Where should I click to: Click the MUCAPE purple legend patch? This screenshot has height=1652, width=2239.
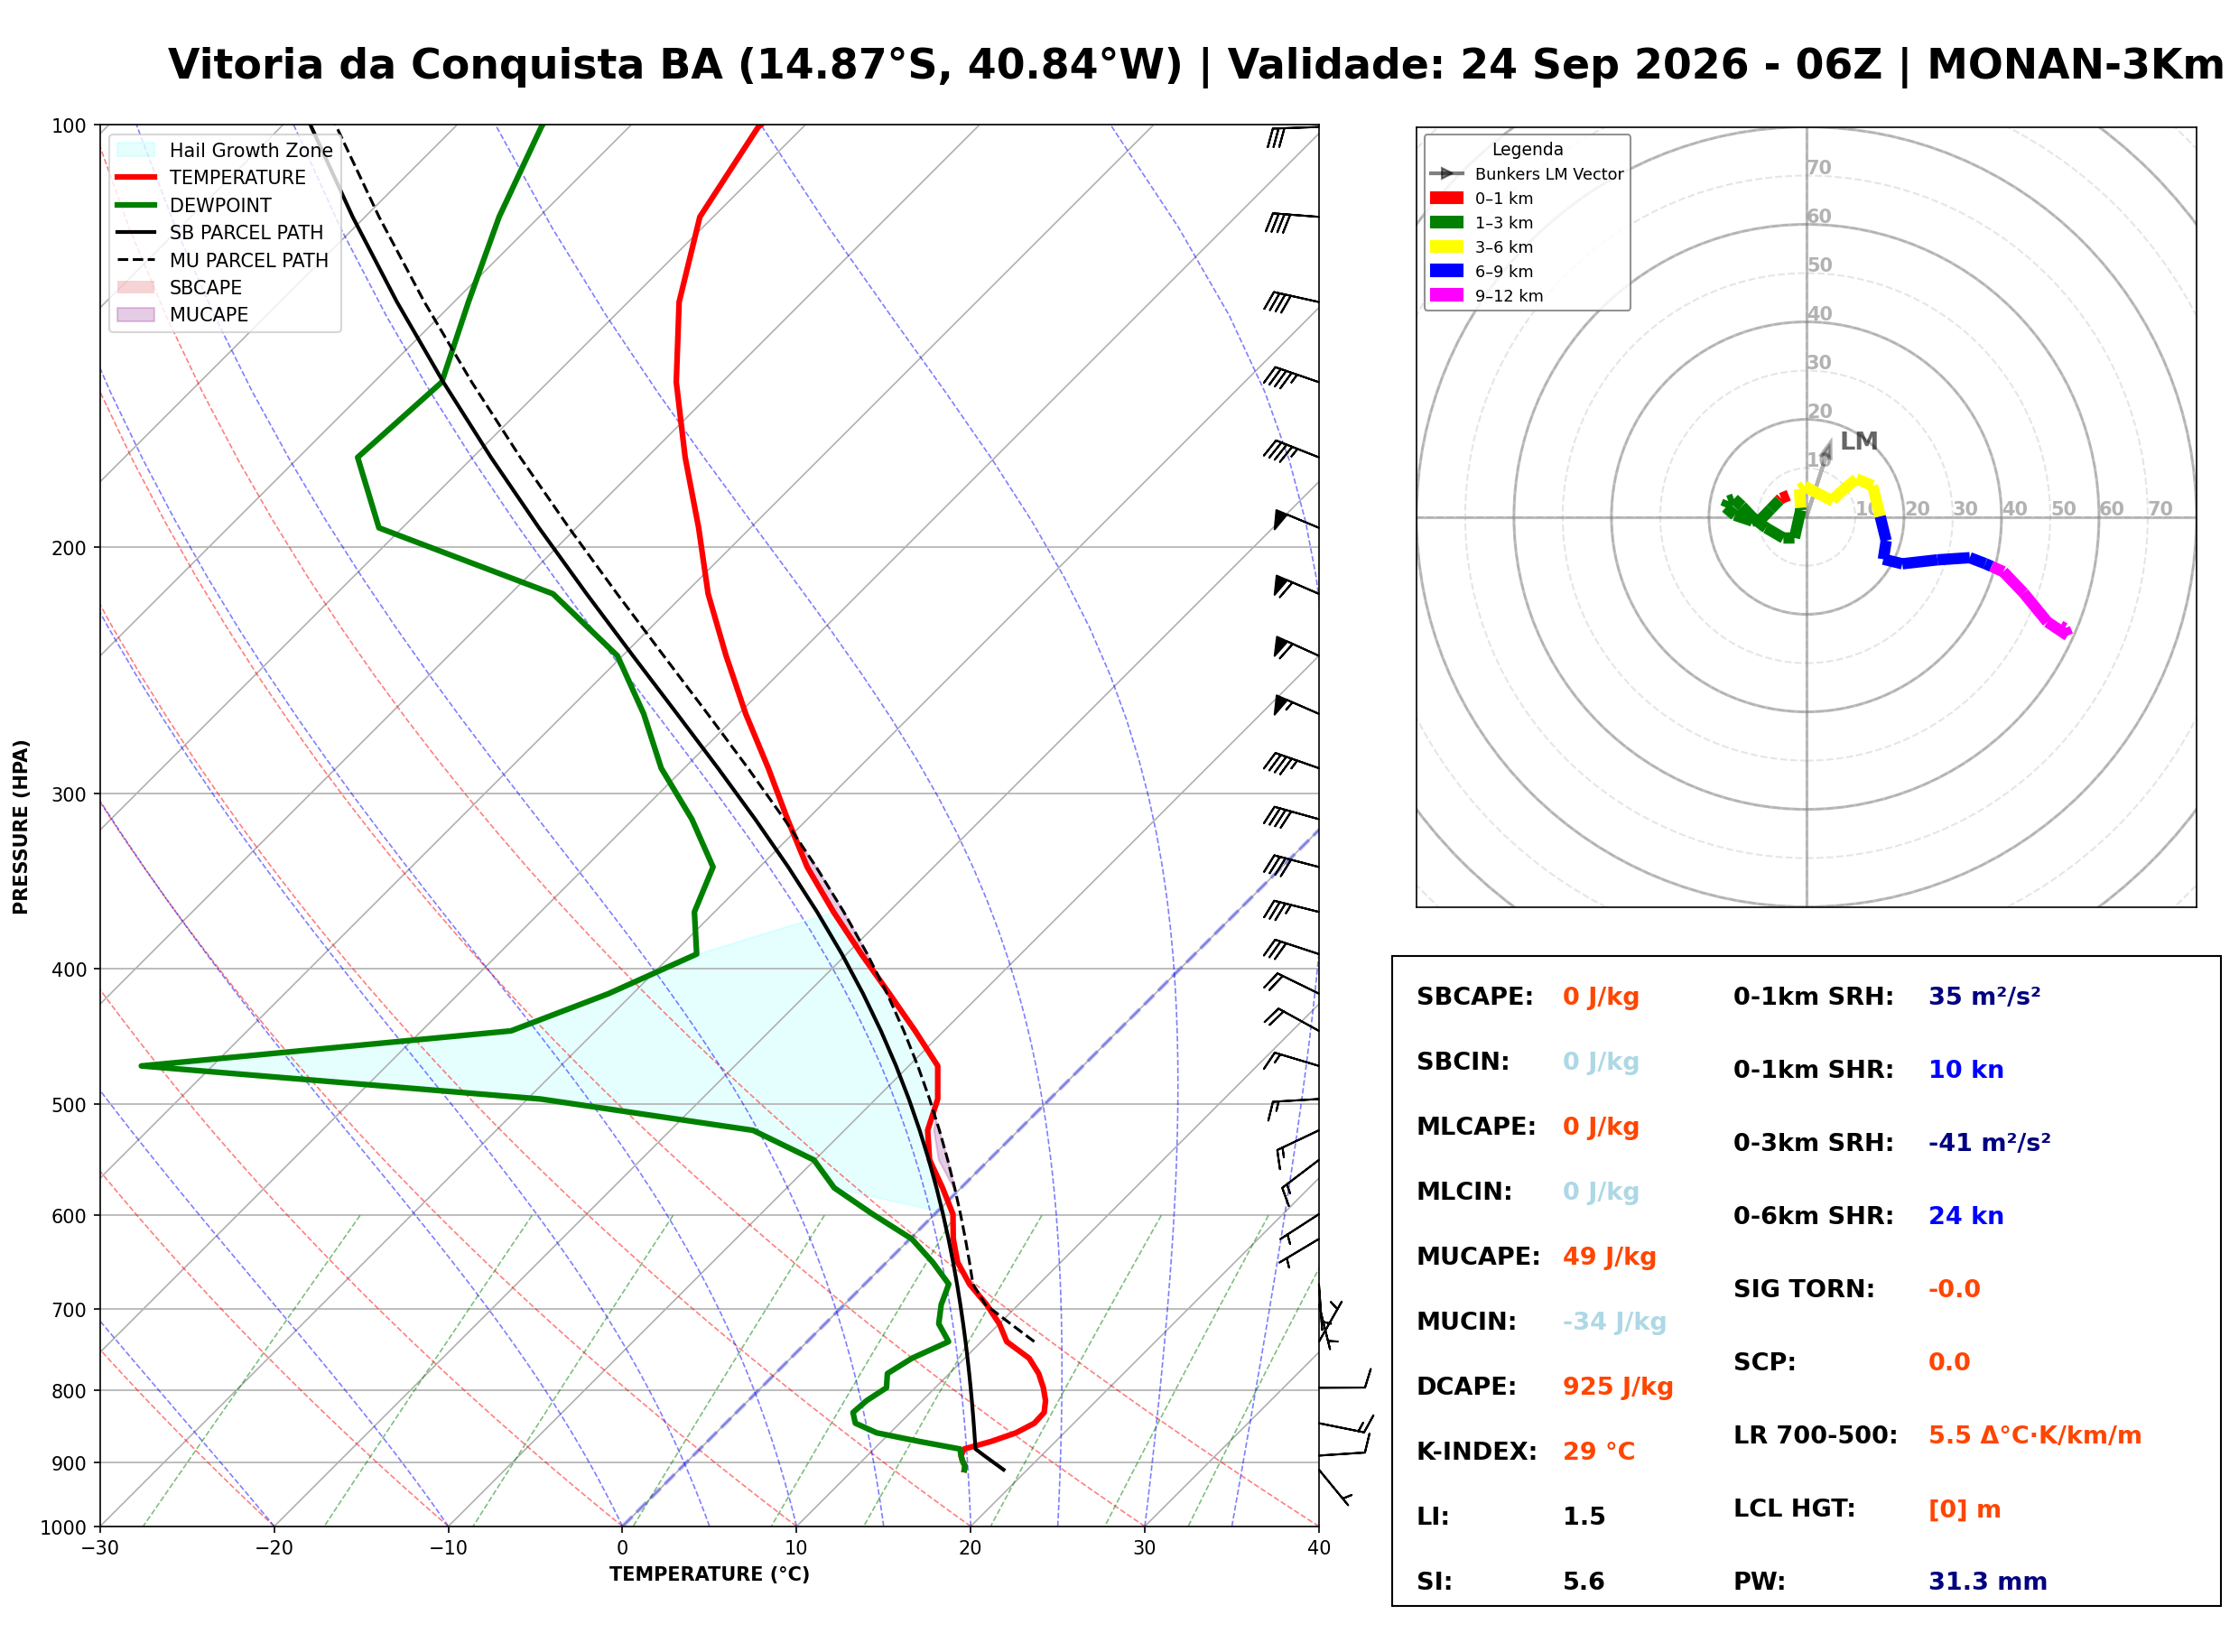click(x=136, y=315)
